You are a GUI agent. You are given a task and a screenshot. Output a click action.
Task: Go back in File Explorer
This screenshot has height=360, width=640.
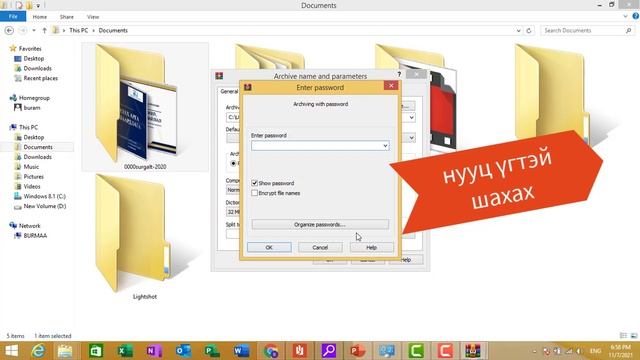(9, 31)
